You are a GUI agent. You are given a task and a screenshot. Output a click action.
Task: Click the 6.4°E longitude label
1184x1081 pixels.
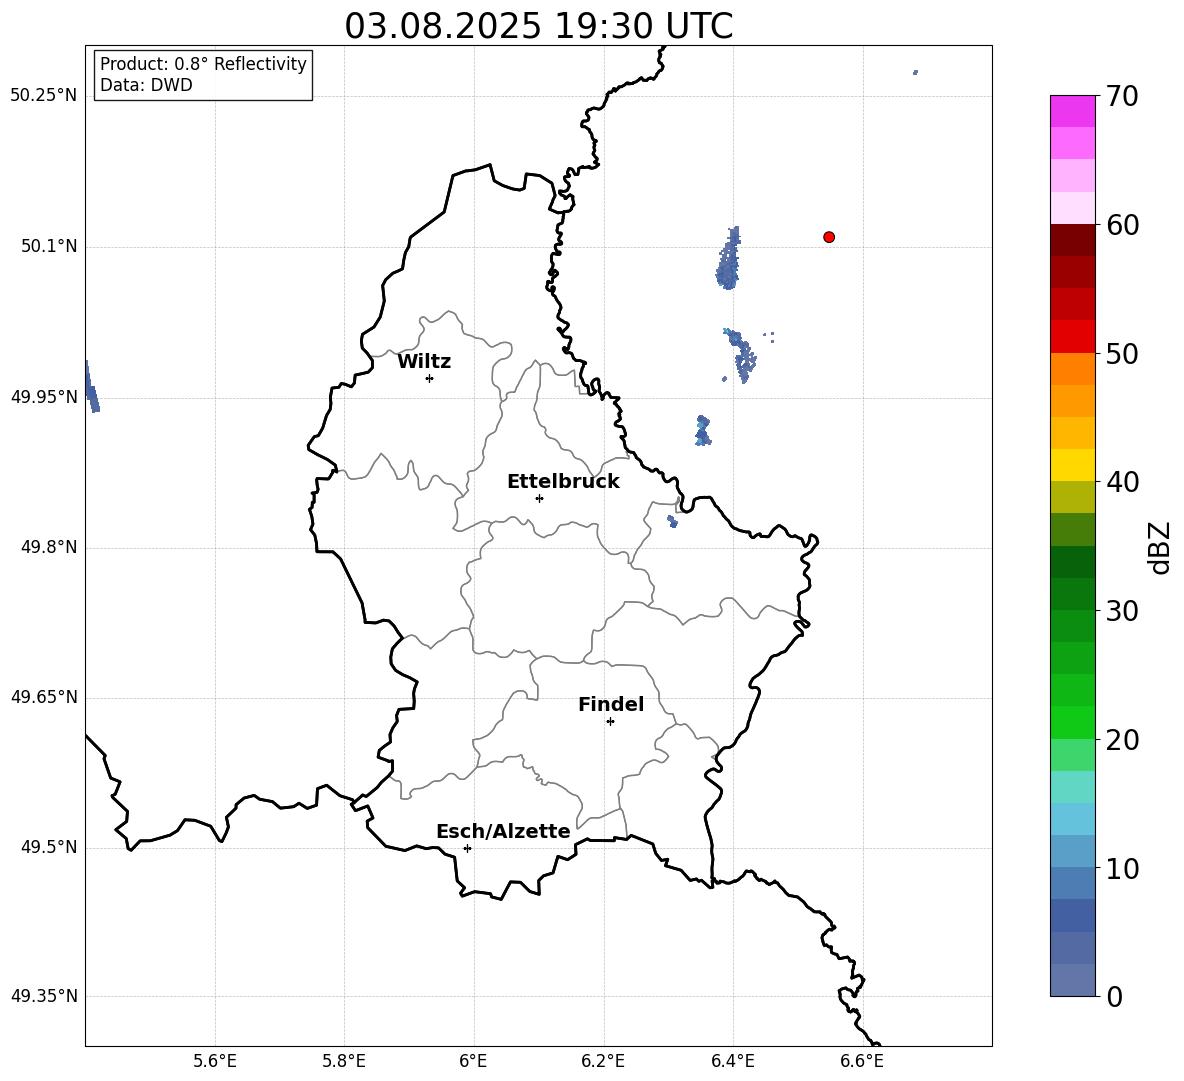732,1061
